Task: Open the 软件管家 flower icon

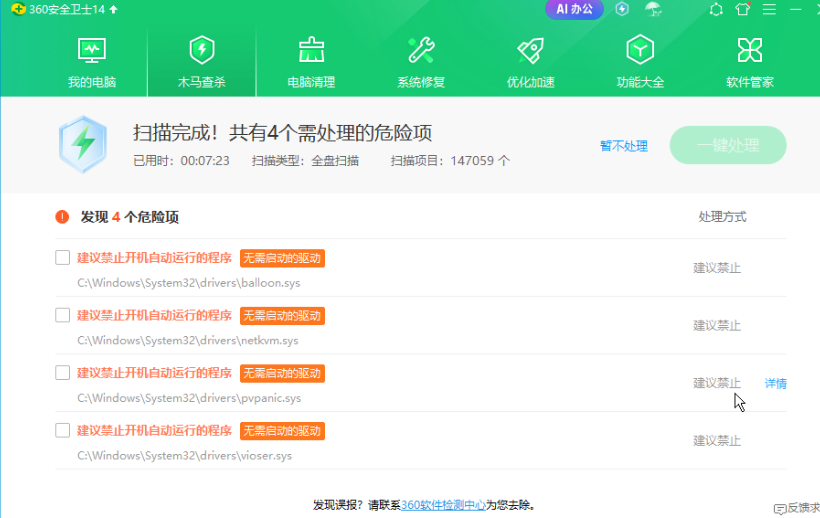Action: coord(750,51)
